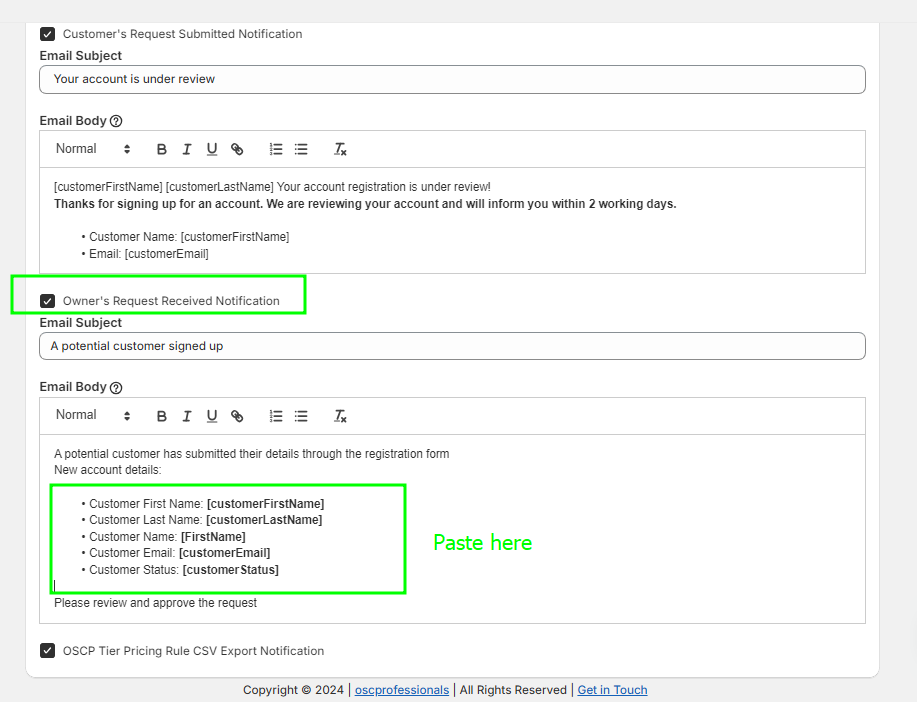Apply bold formatting in the first Email Body toolbar

[161, 149]
